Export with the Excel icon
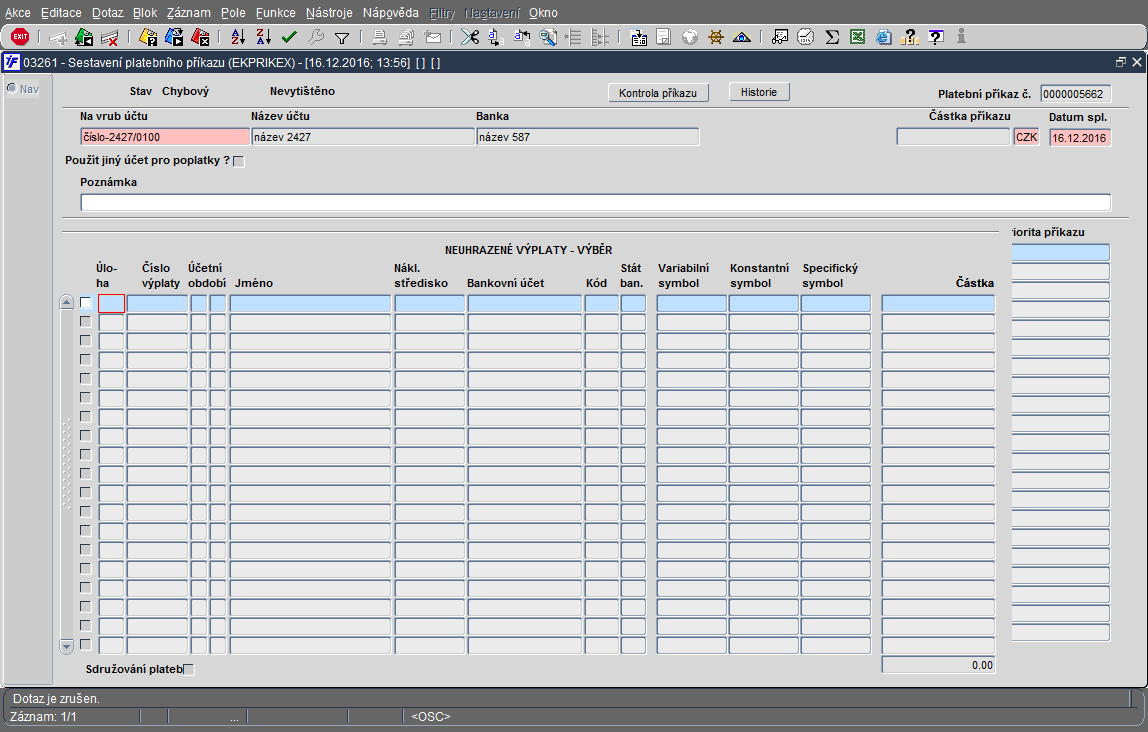 tap(857, 36)
